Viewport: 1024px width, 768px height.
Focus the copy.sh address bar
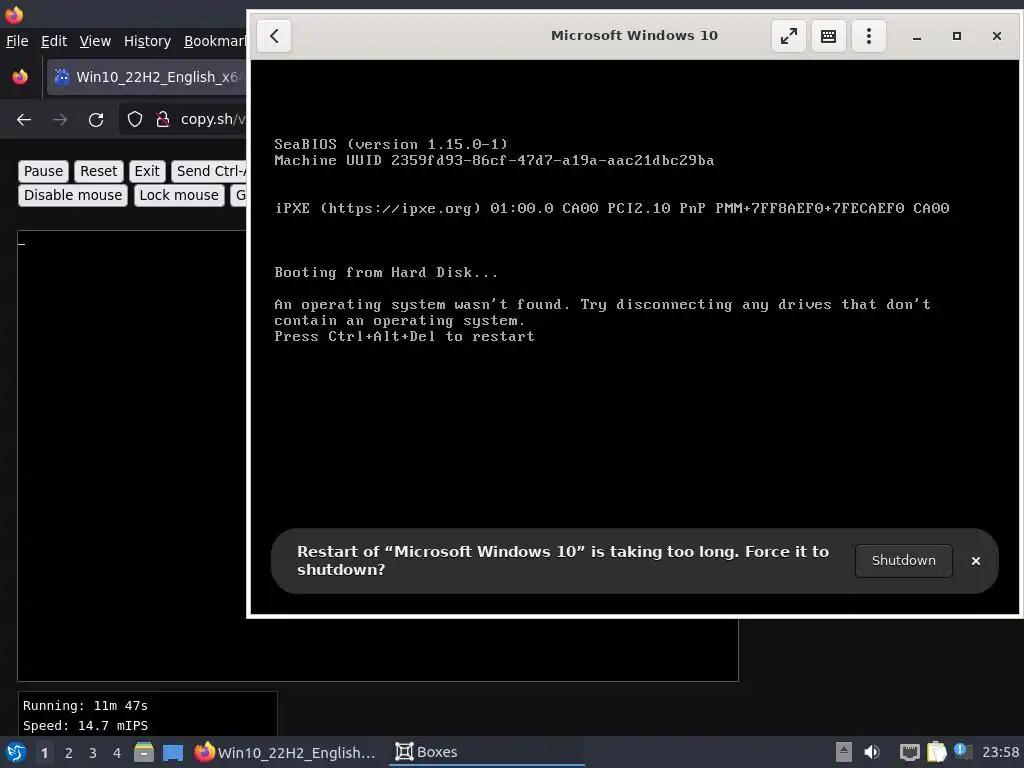point(212,120)
